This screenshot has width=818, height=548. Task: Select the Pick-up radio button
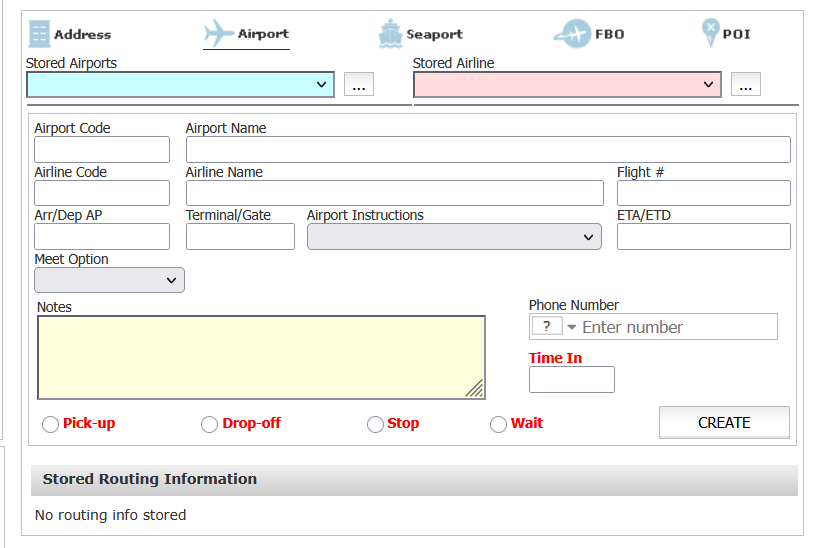tap(51, 424)
